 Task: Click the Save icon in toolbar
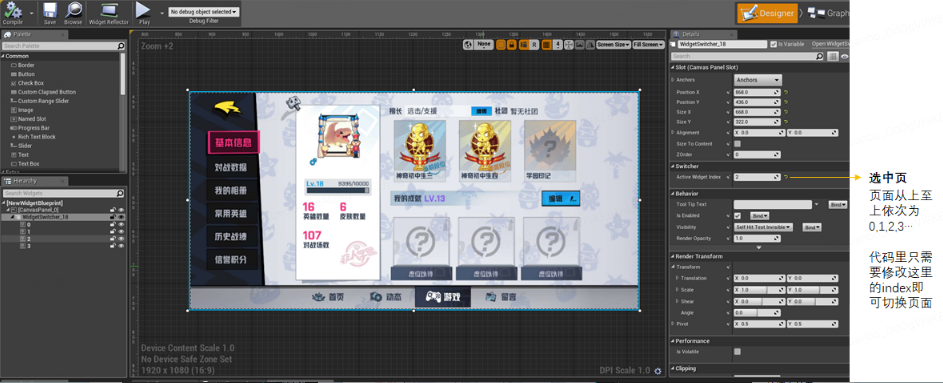[x=50, y=13]
